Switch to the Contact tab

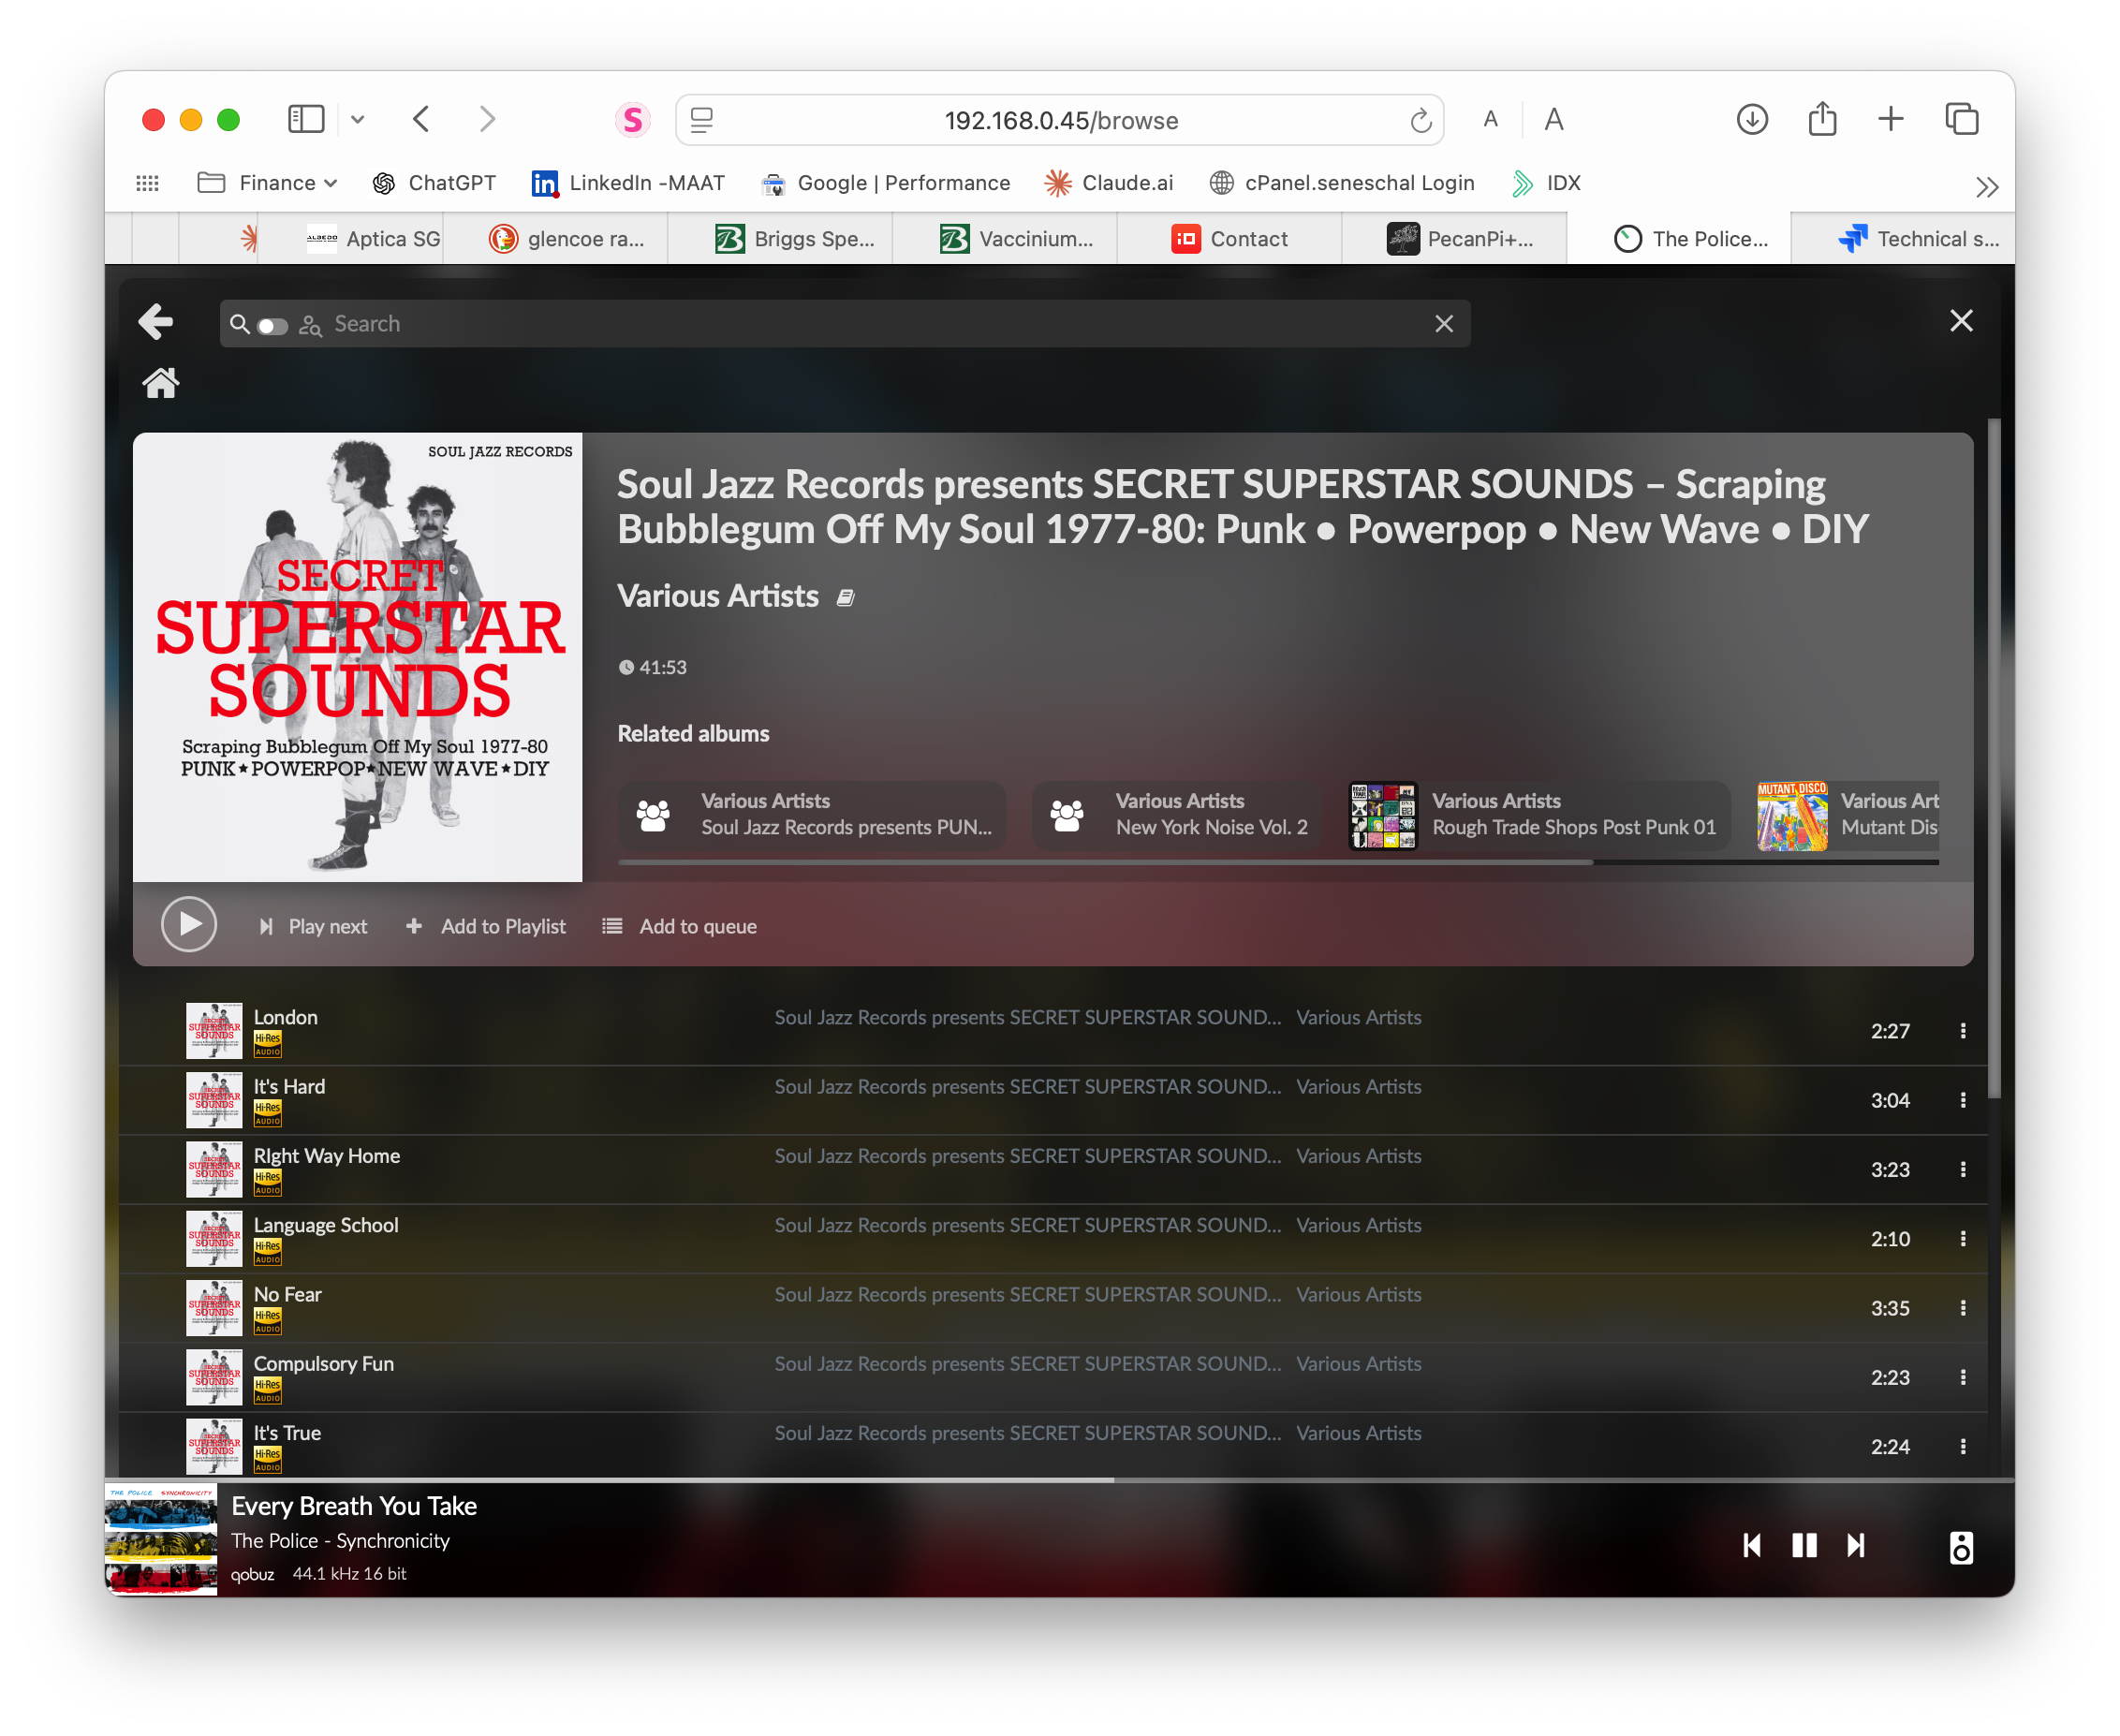1229,239
